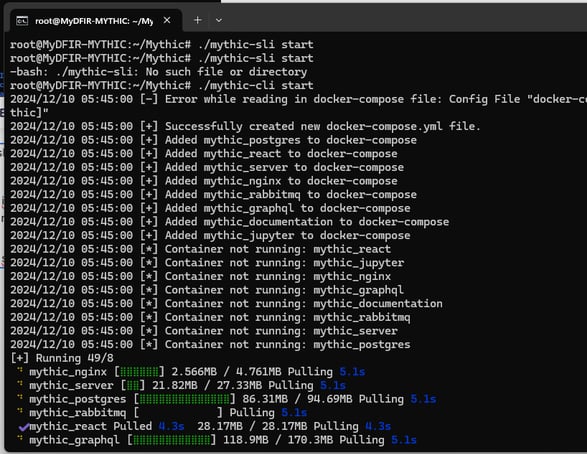Click "Container not running: mythic_react"

(278, 249)
